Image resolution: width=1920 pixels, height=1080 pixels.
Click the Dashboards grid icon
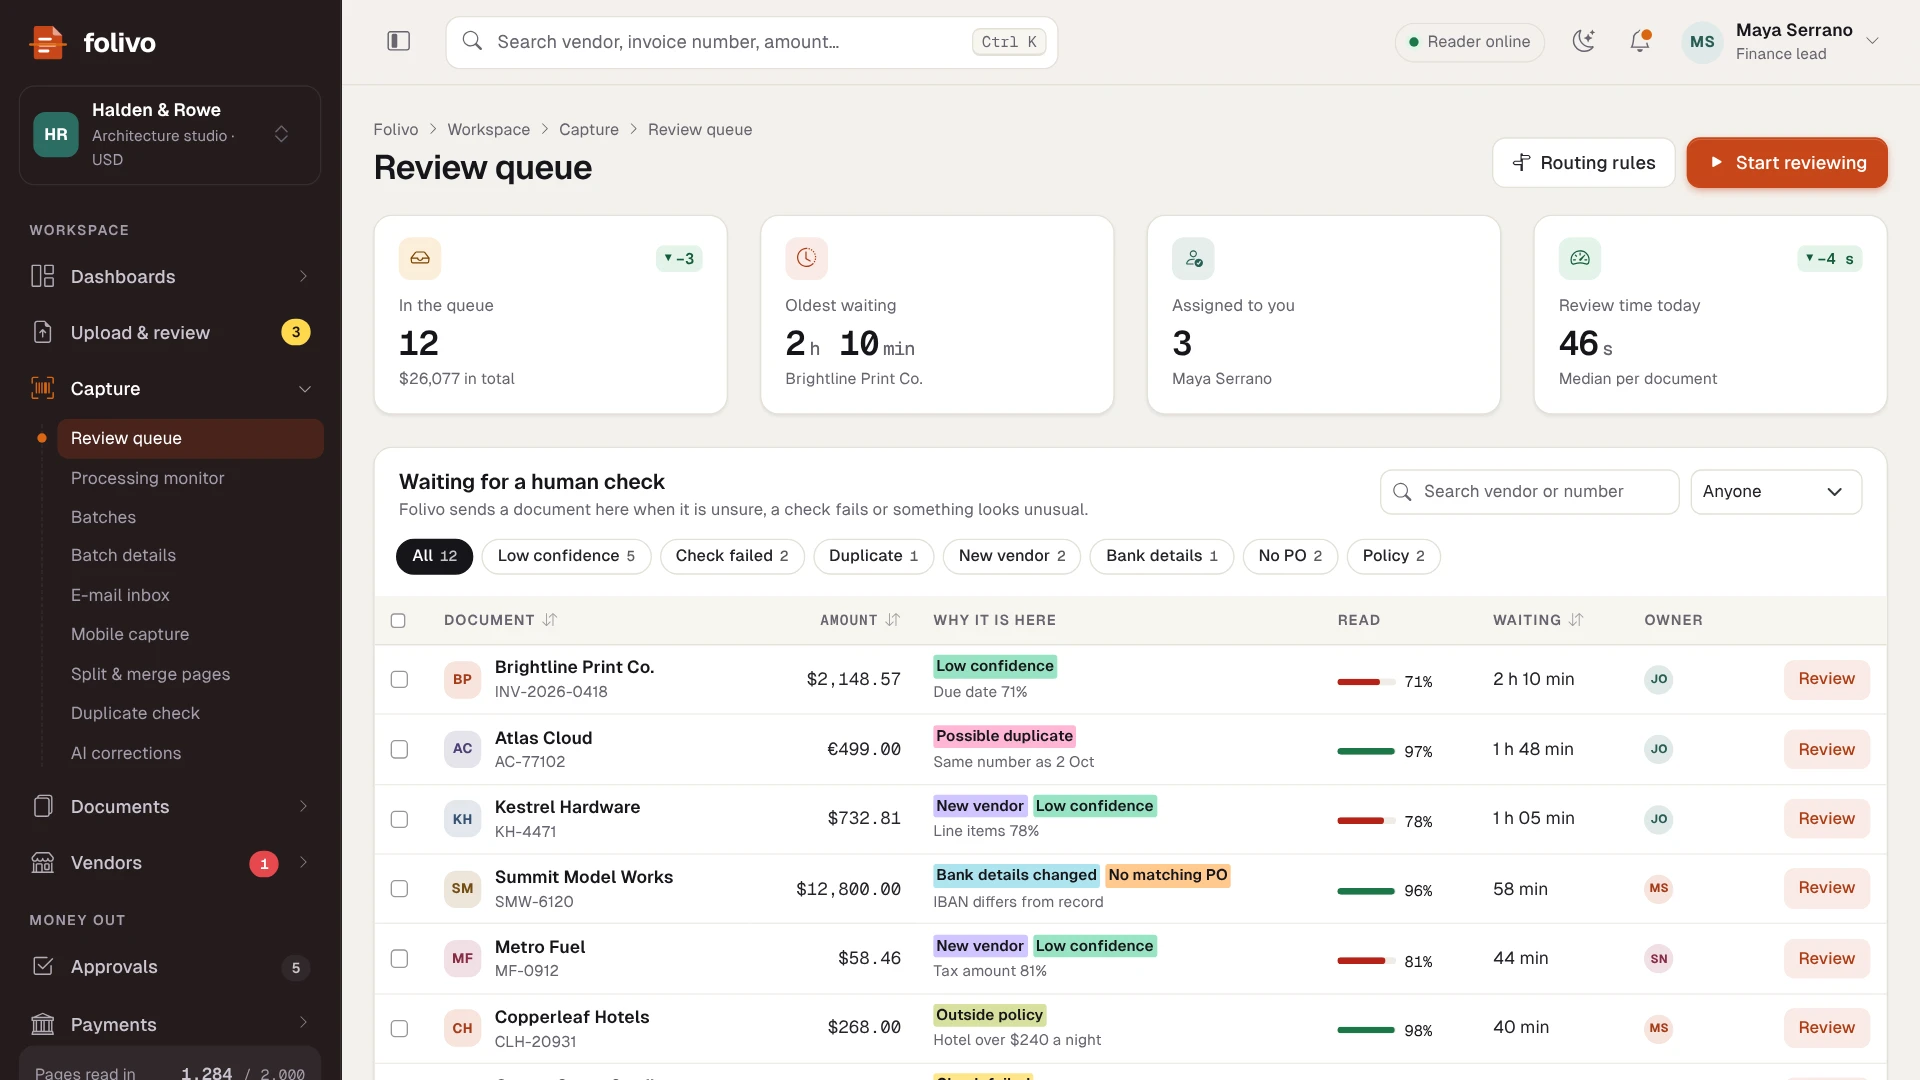[x=43, y=277]
